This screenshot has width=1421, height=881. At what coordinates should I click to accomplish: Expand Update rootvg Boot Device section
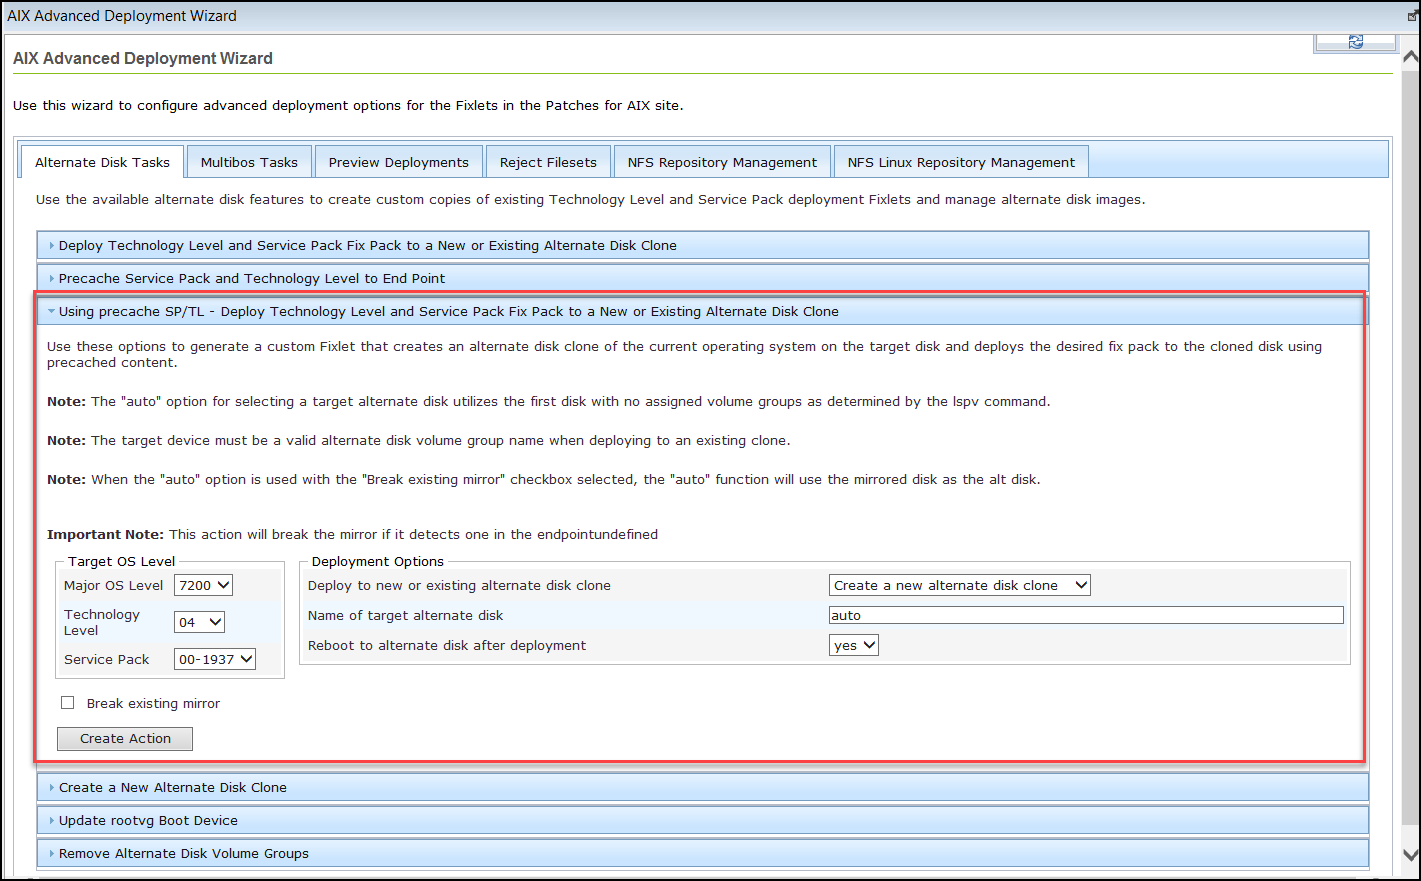pos(703,820)
